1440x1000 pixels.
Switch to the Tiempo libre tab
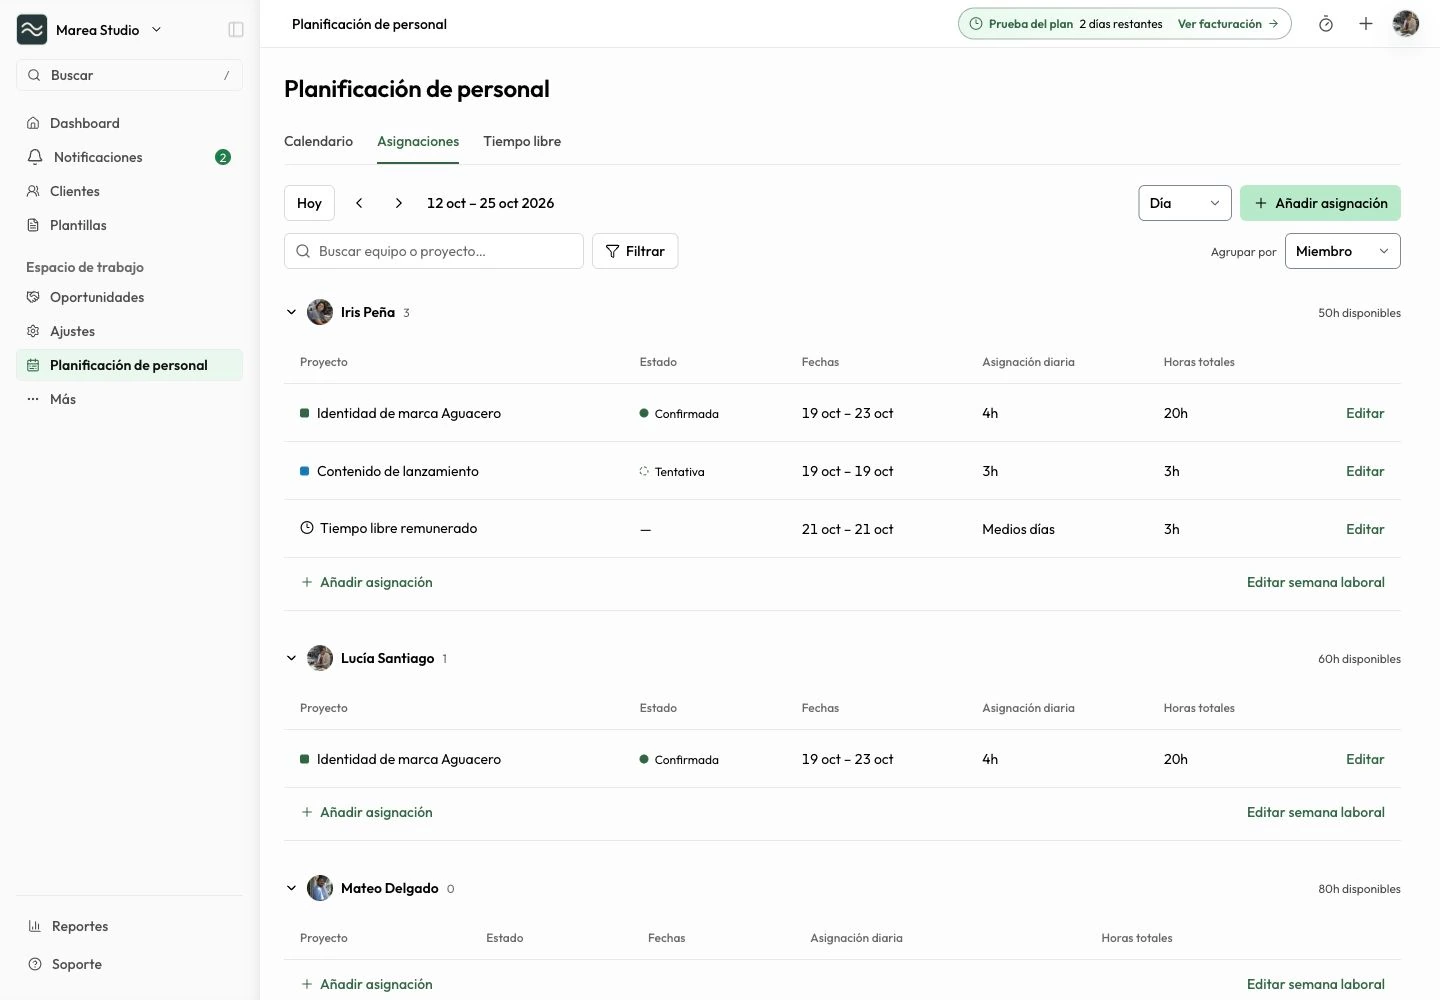522,141
